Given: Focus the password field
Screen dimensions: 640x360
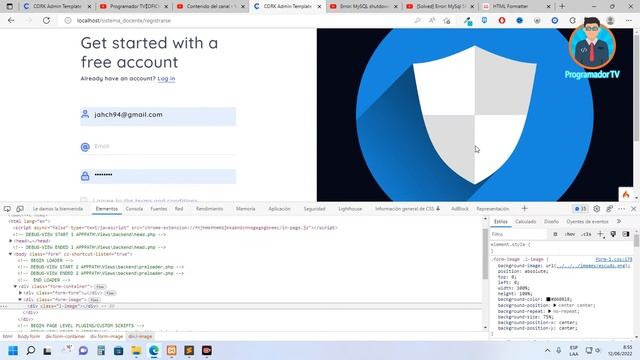Looking at the screenshot, I should tap(158, 176).
